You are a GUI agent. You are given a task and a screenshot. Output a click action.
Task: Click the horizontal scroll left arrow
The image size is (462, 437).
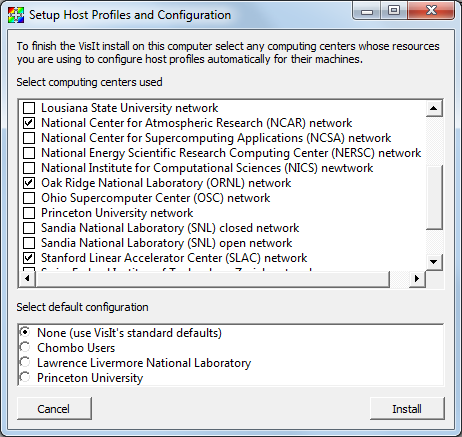point(27,278)
